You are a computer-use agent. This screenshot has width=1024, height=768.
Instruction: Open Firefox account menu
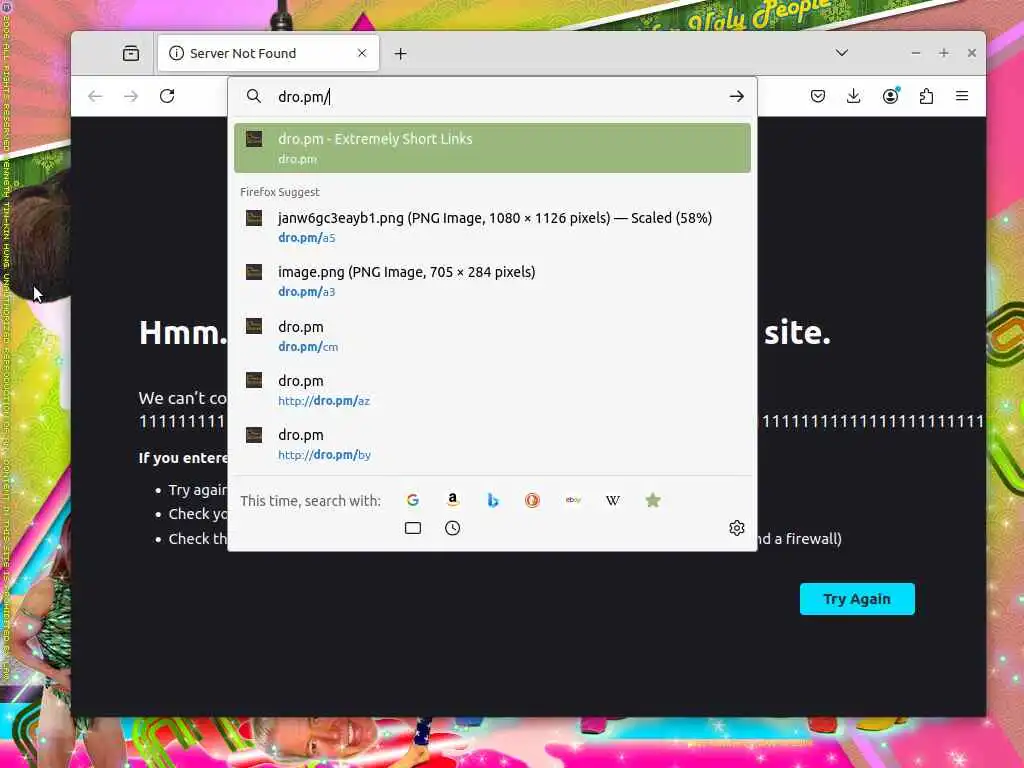coord(890,96)
